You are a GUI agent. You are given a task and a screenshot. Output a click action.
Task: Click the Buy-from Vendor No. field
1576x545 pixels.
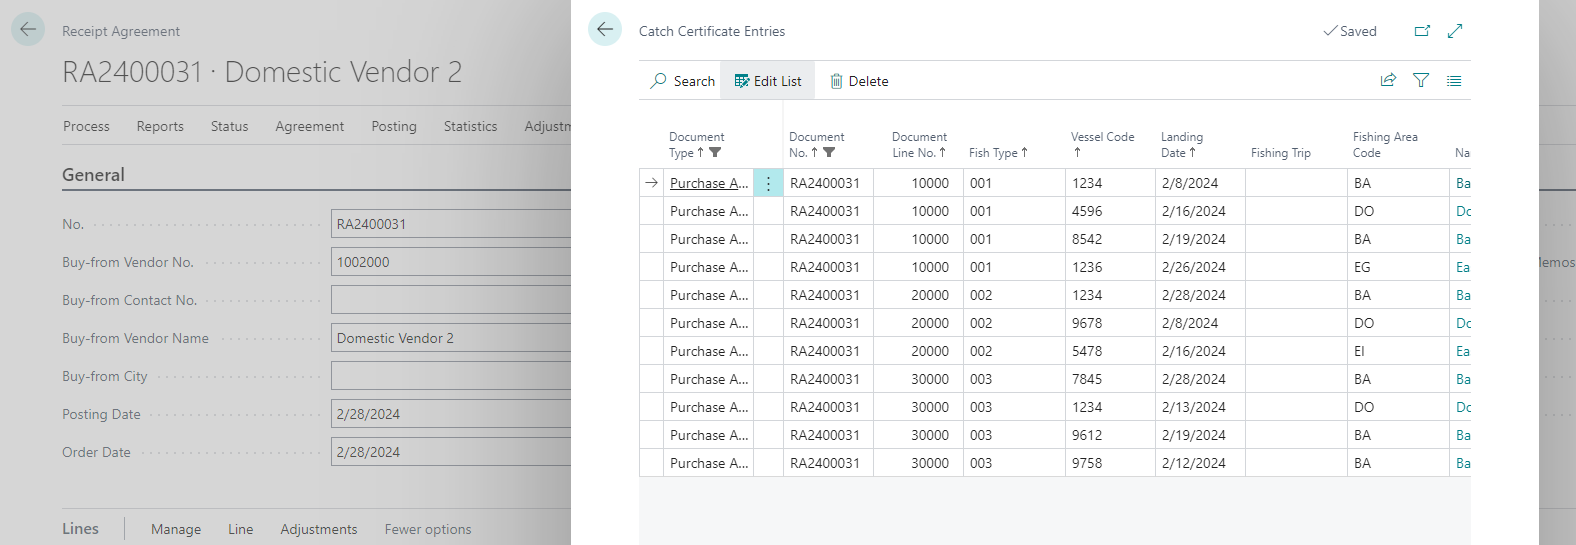[x=450, y=262]
